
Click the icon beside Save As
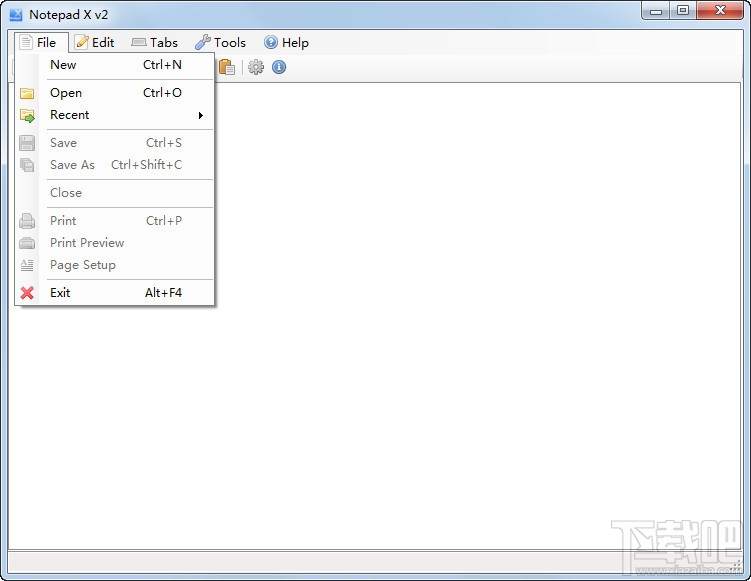click(x=27, y=165)
